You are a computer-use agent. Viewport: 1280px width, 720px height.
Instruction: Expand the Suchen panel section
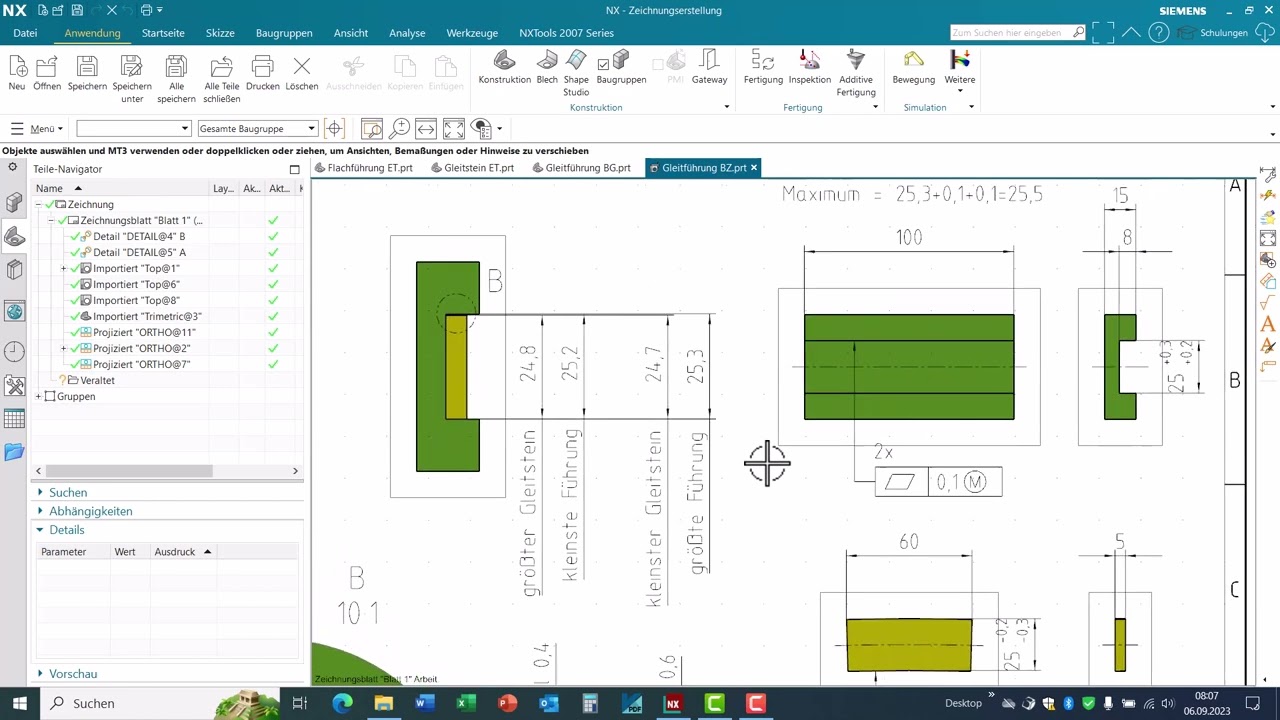click(x=68, y=492)
